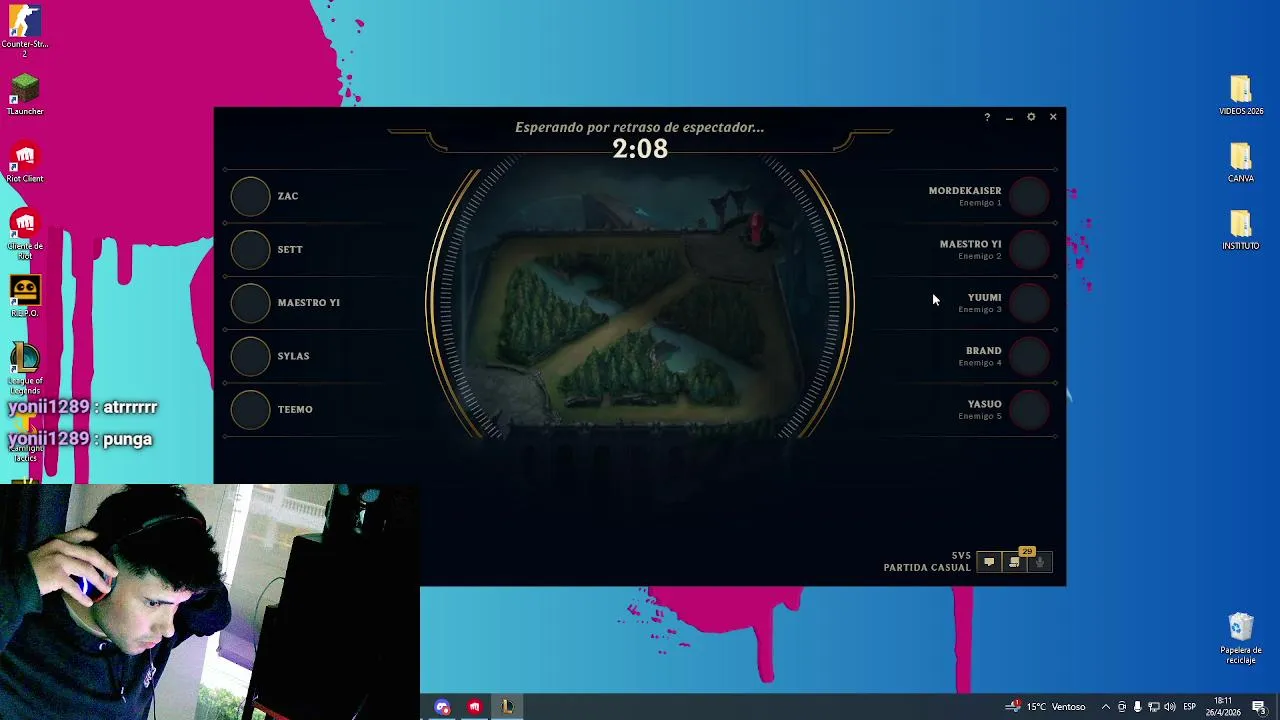Open the TLauncher desktop shortcut
Screen dimensions: 1280x720
tap(25, 95)
